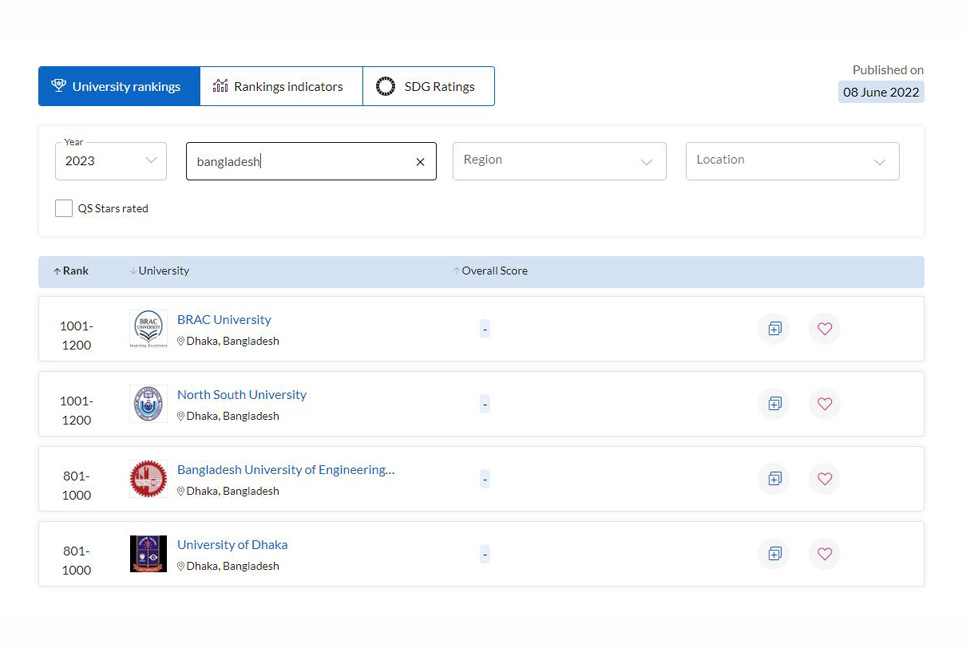Favorite University of Dhaka heart icon
The width and height of the screenshot is (966, 648).
coord(824,554)
